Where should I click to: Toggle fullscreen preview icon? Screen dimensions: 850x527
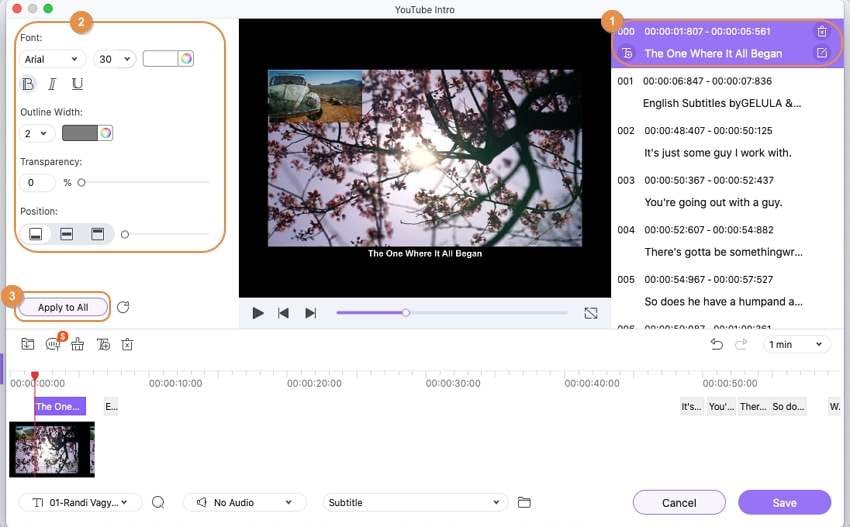pyautogui.click(x=591, y=313)
